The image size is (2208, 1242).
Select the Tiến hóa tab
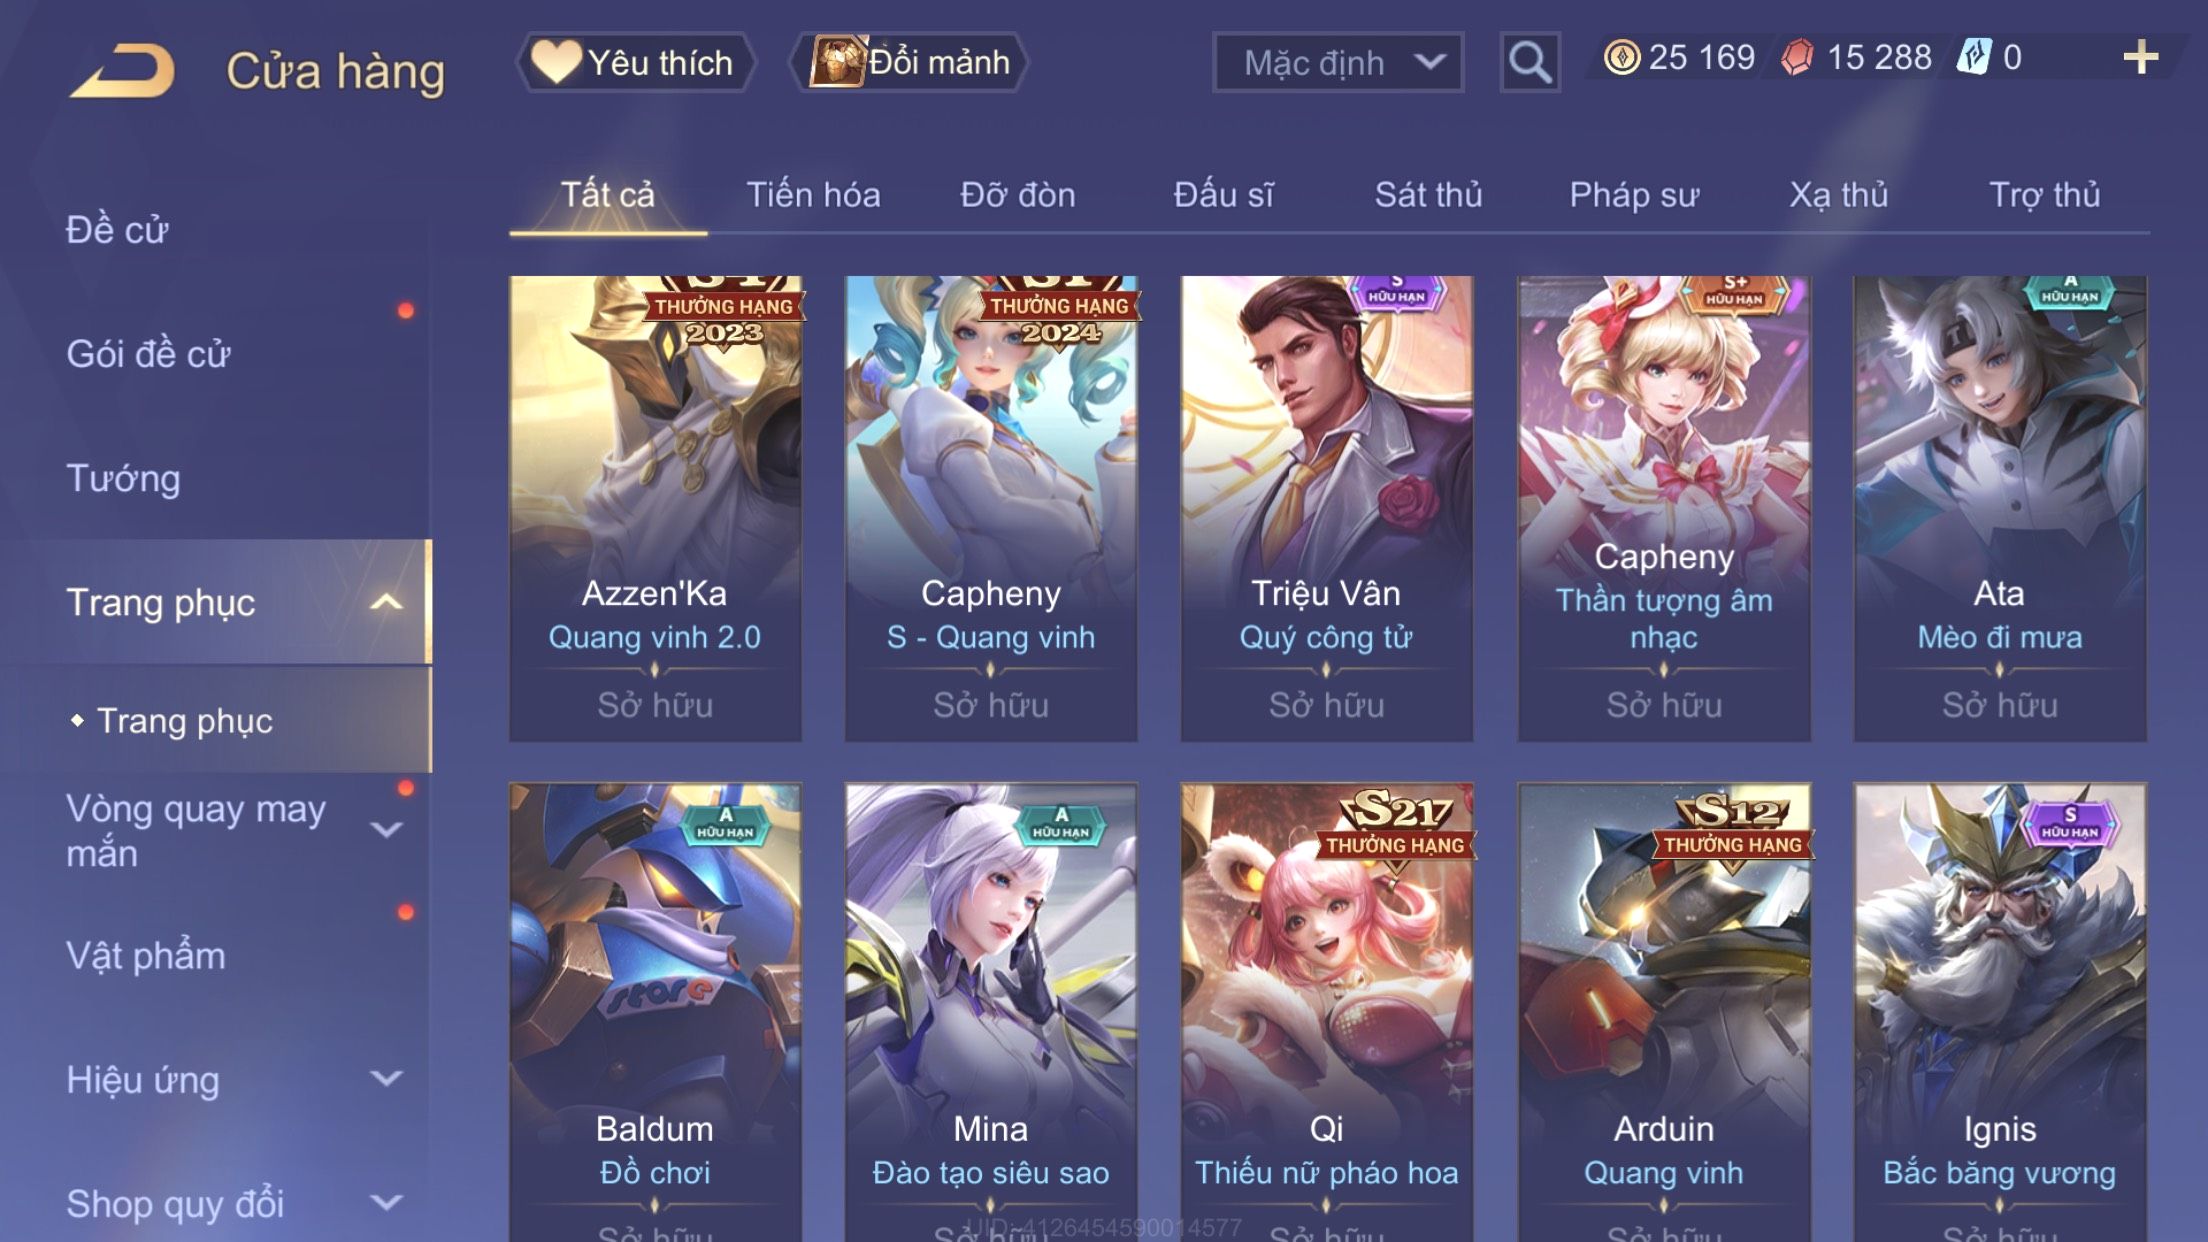click(x=813, y=195)
